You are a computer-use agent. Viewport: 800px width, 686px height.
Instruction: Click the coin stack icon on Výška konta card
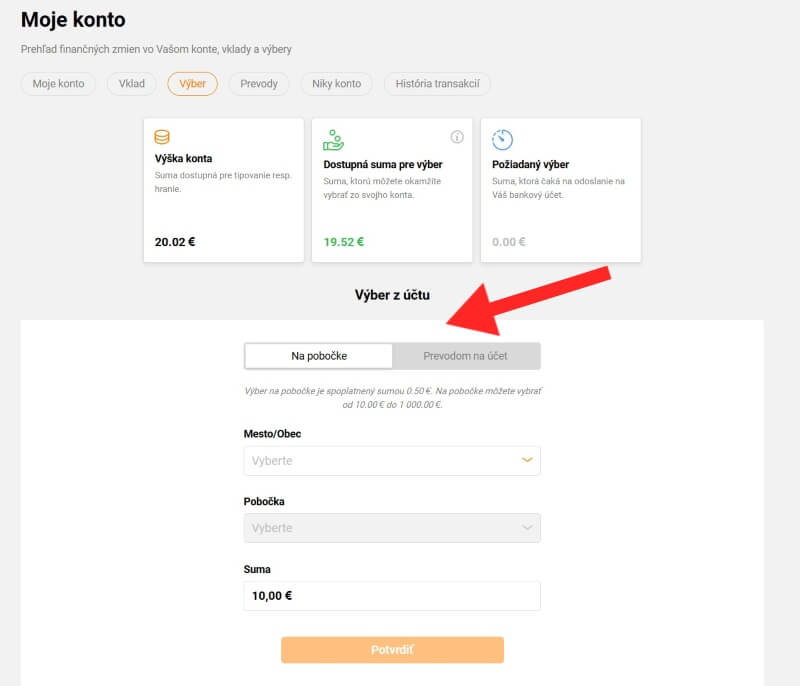(x=162, y=137)
